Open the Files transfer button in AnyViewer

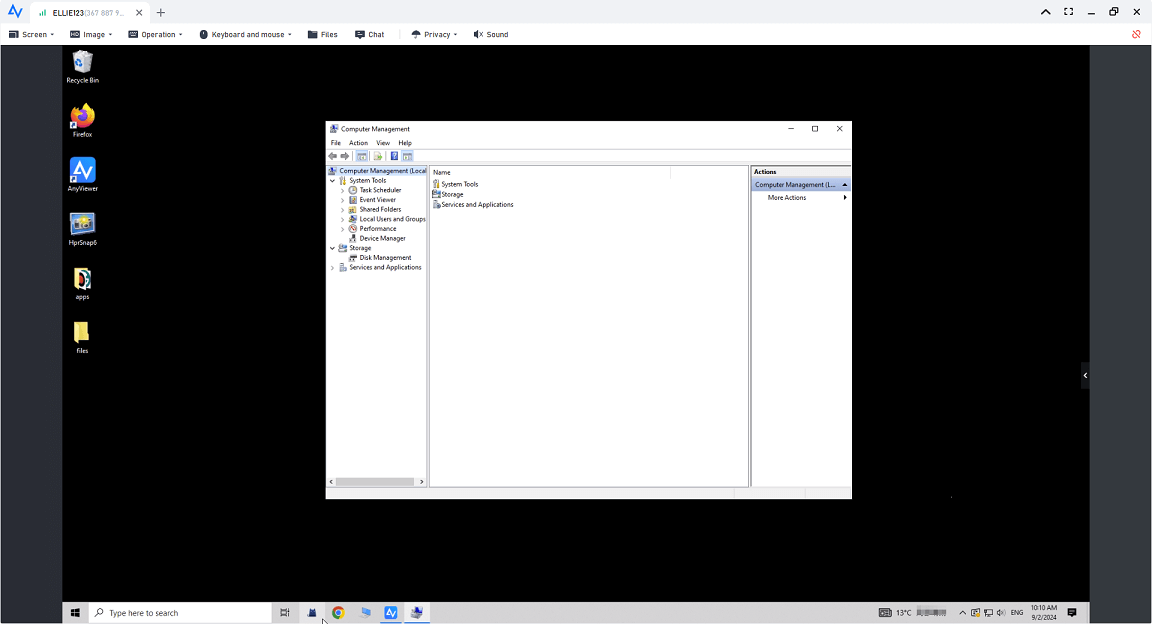point(322,34)
